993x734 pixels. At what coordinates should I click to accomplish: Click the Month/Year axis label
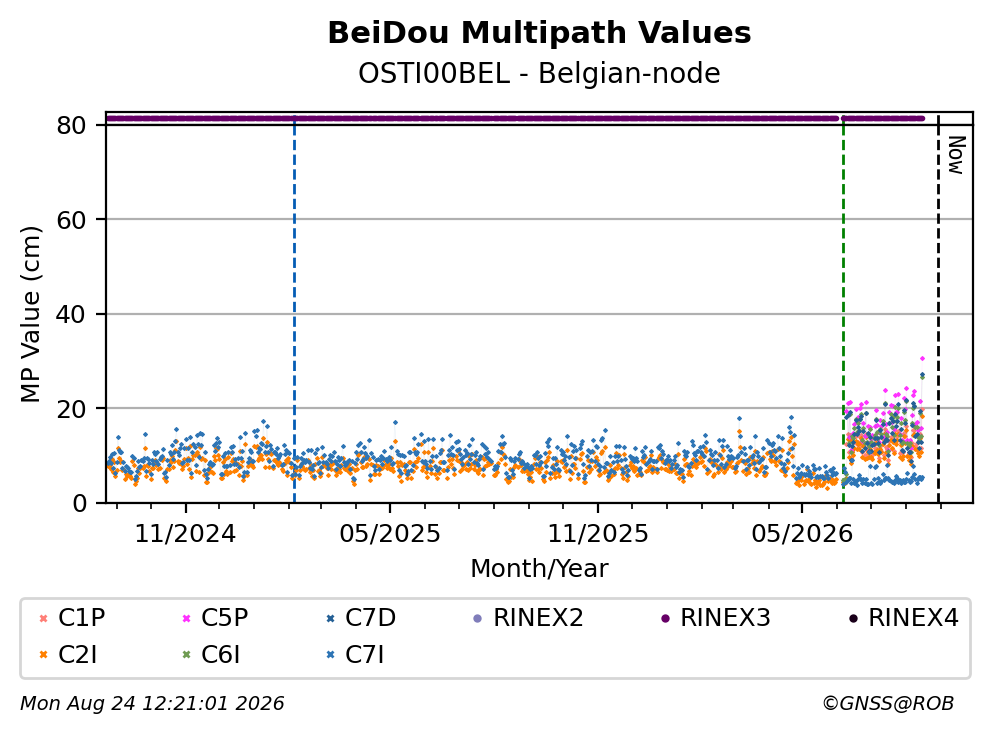click(540, 569)
